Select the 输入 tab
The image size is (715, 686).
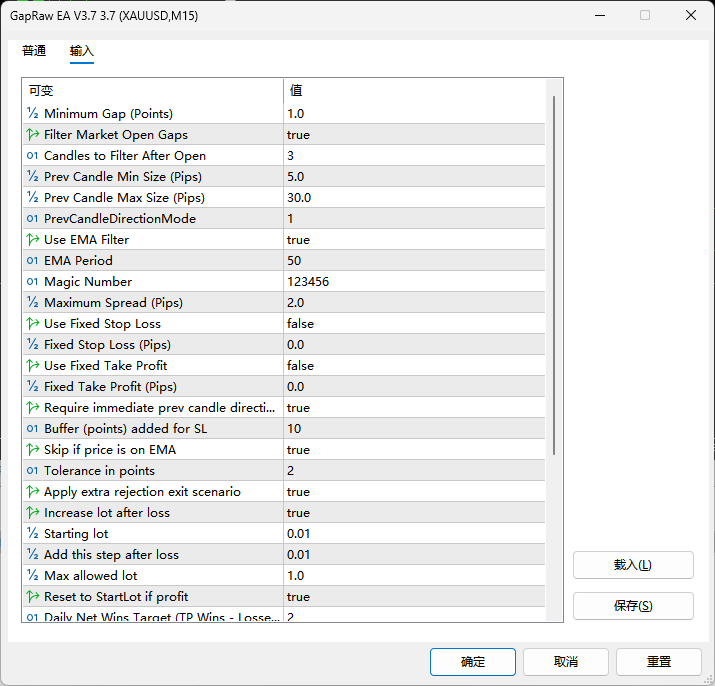pyautogui.click(x=82, y=51)
